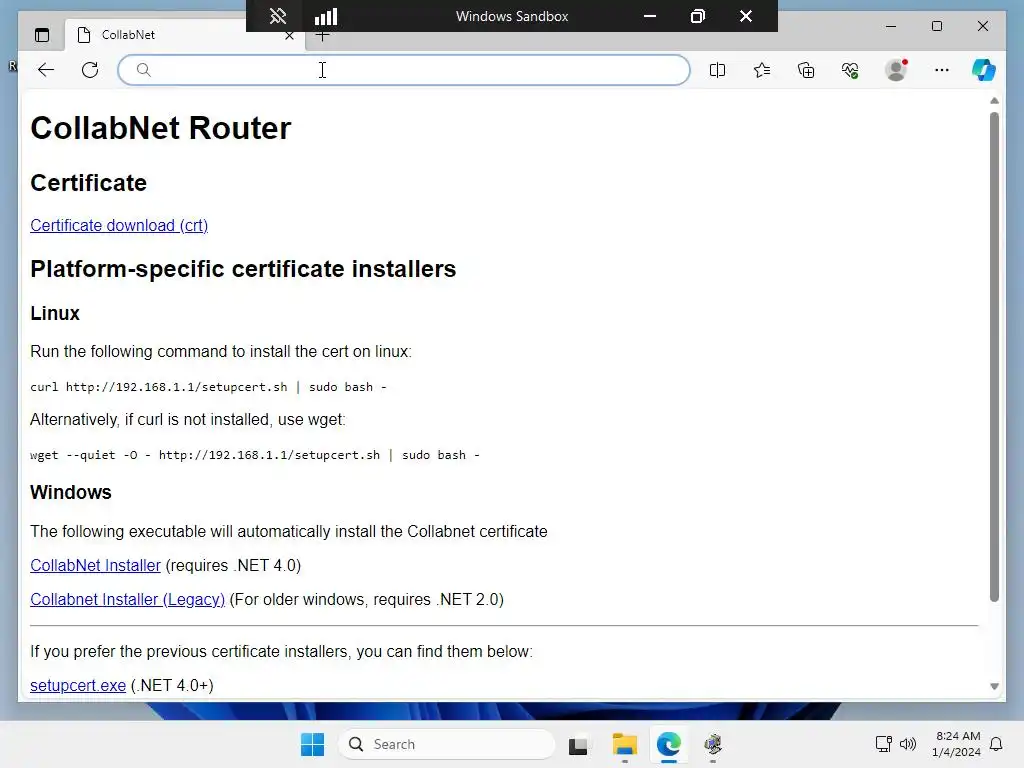
Task: Open the clock showing 8:24 AM
Action: click(957, 744)
